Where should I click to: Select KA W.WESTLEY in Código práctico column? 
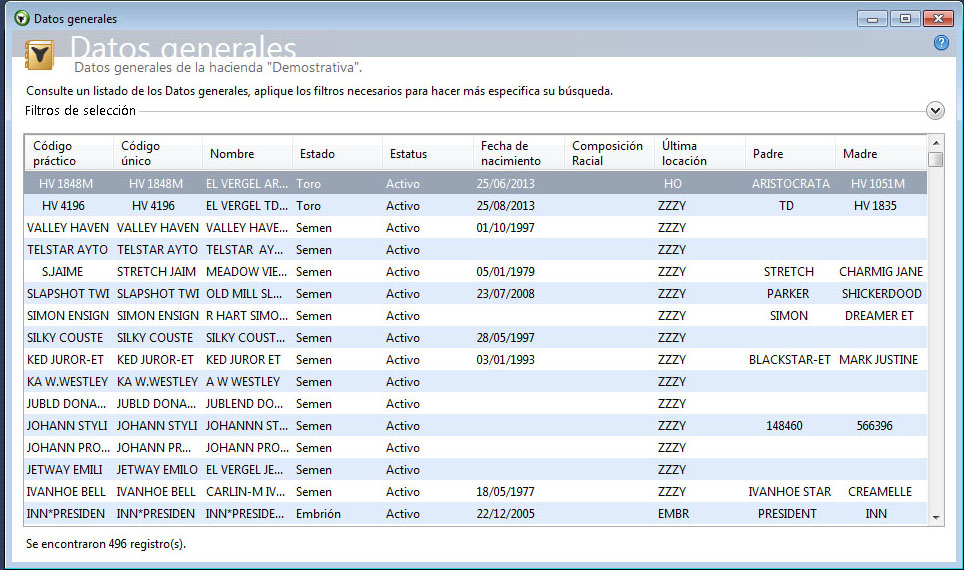(67, 382)
